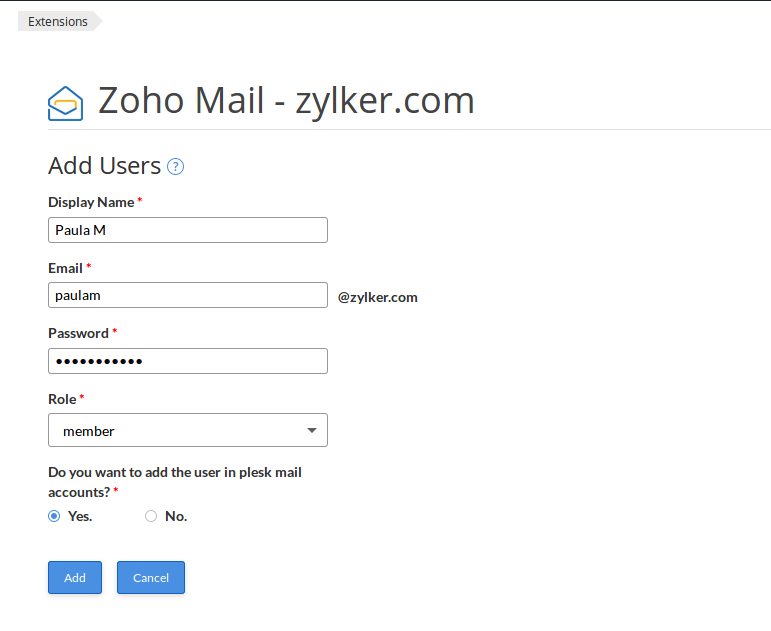
Task: Click the Zoho Mail envelope logo icon
Action: [x=66, y=103]
